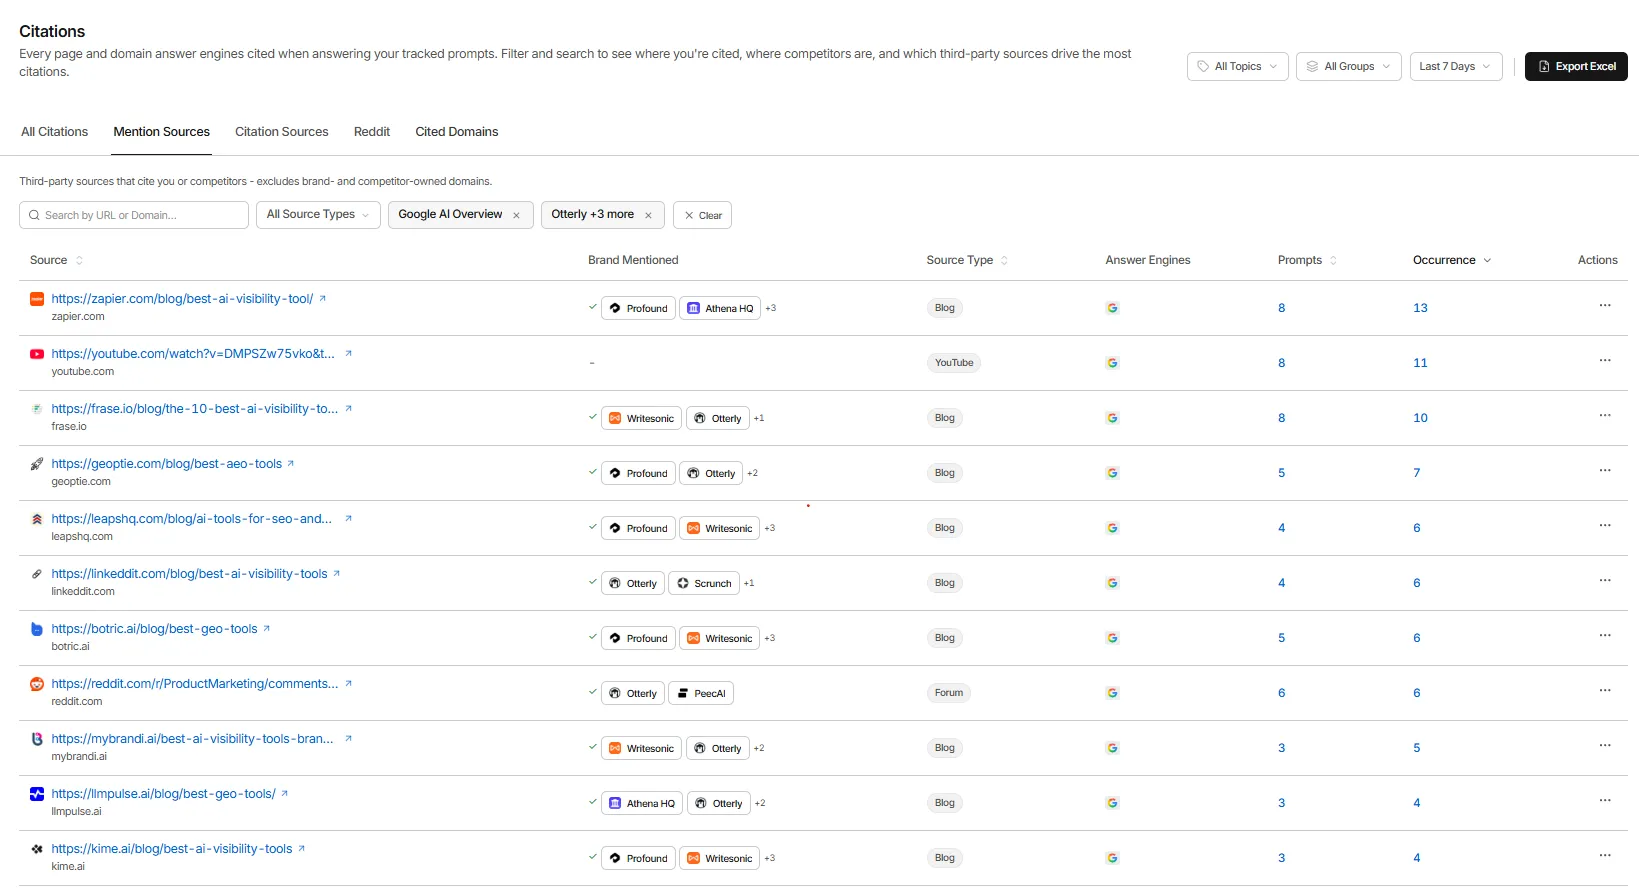Image resolution: width=1639 pixels, height=894 pixels.
Task: Click Scrunch brand chip in linkeddit.com row
Action: point(704,583)
